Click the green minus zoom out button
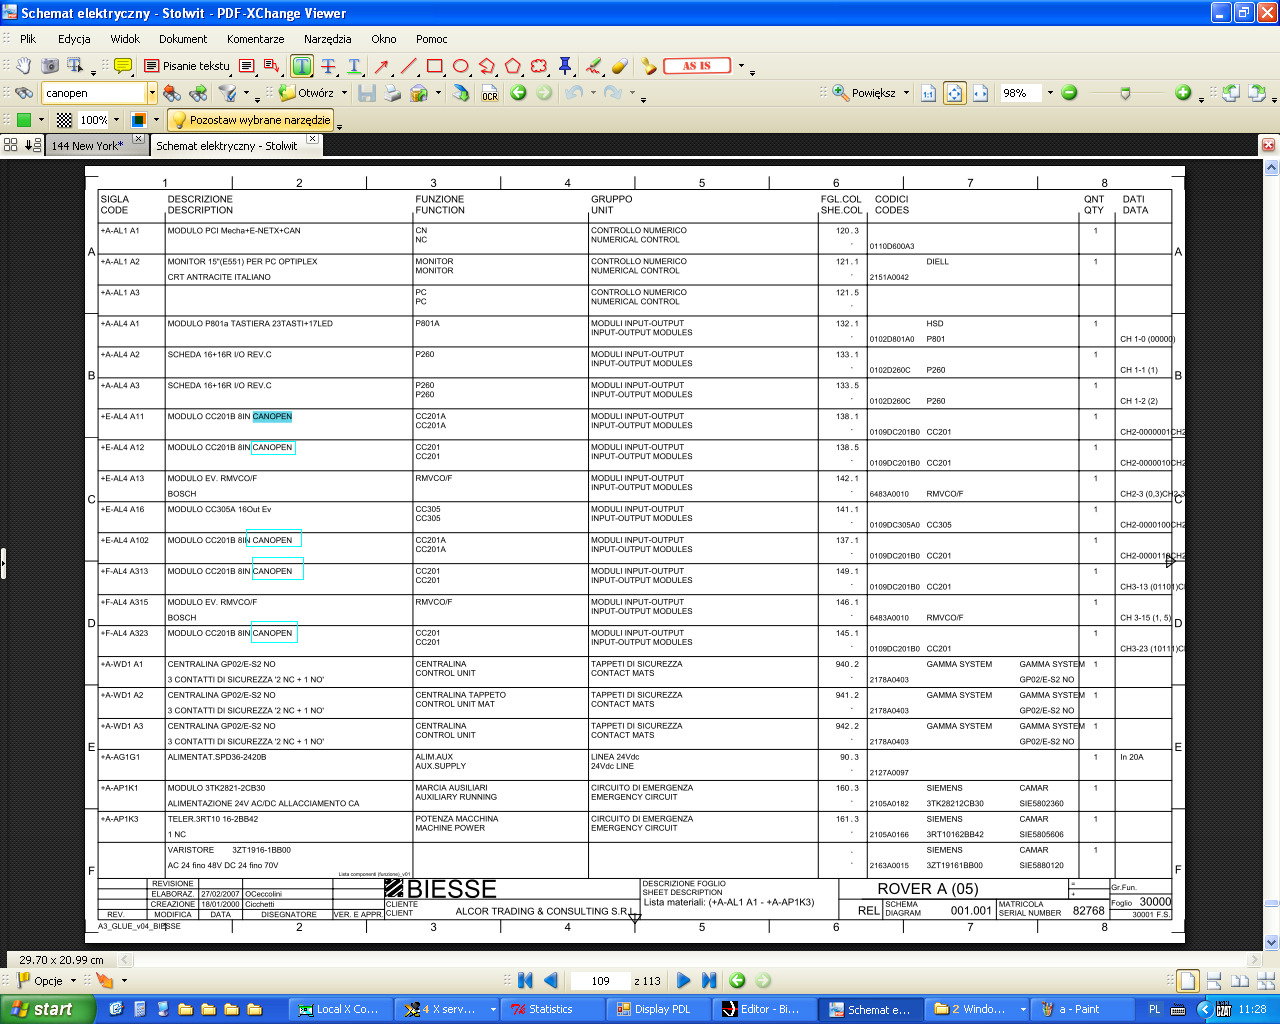Screen dimensions: 1280x1024 click(x=1069, y=93)
